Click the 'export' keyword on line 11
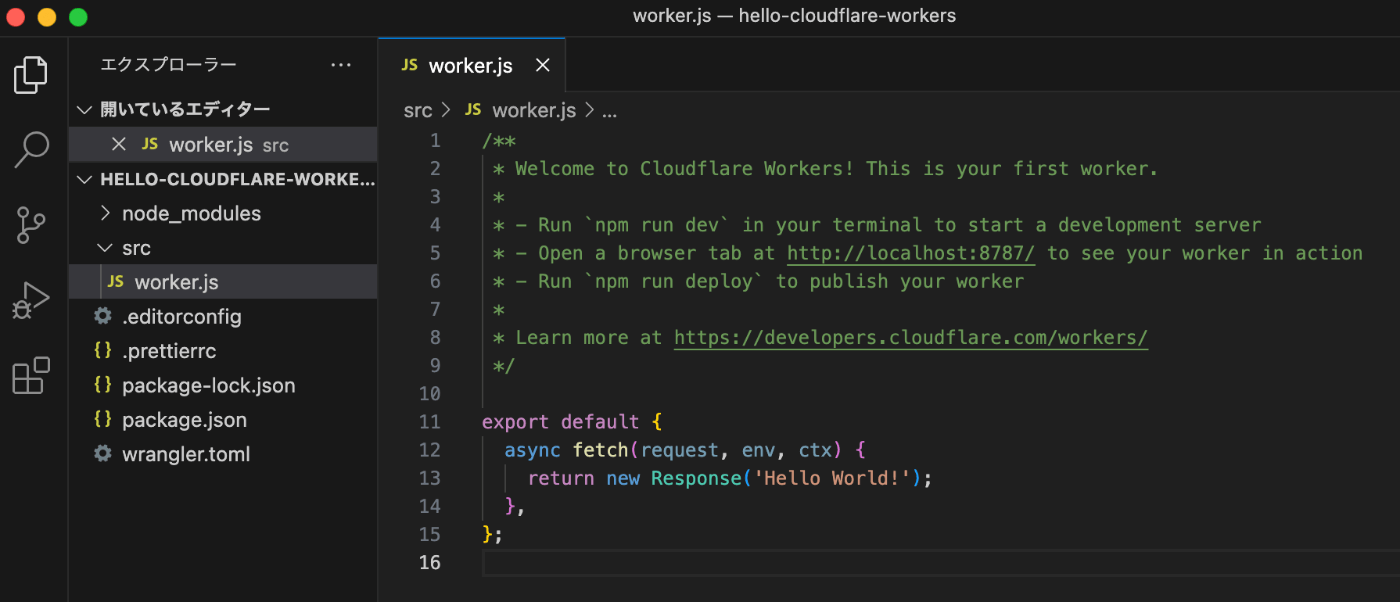Viewport: 1400px width, 602px height. [x=515, y=422]
